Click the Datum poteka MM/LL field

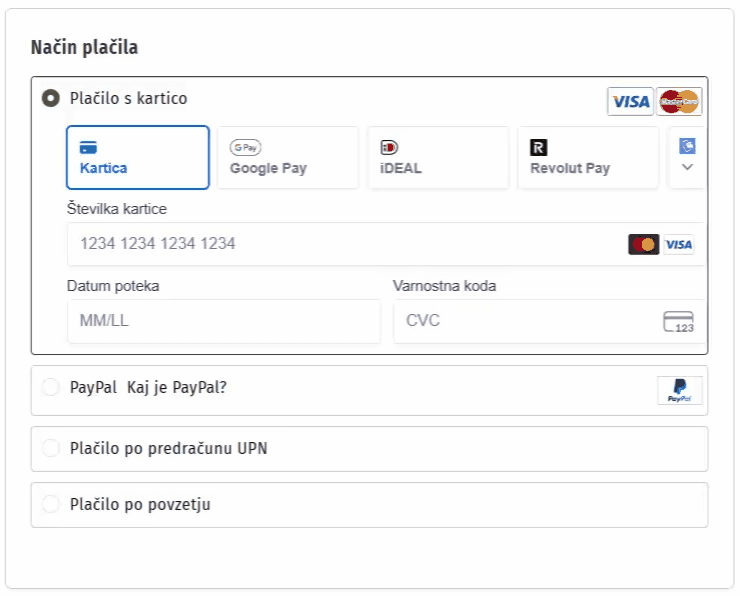point(223,321)
